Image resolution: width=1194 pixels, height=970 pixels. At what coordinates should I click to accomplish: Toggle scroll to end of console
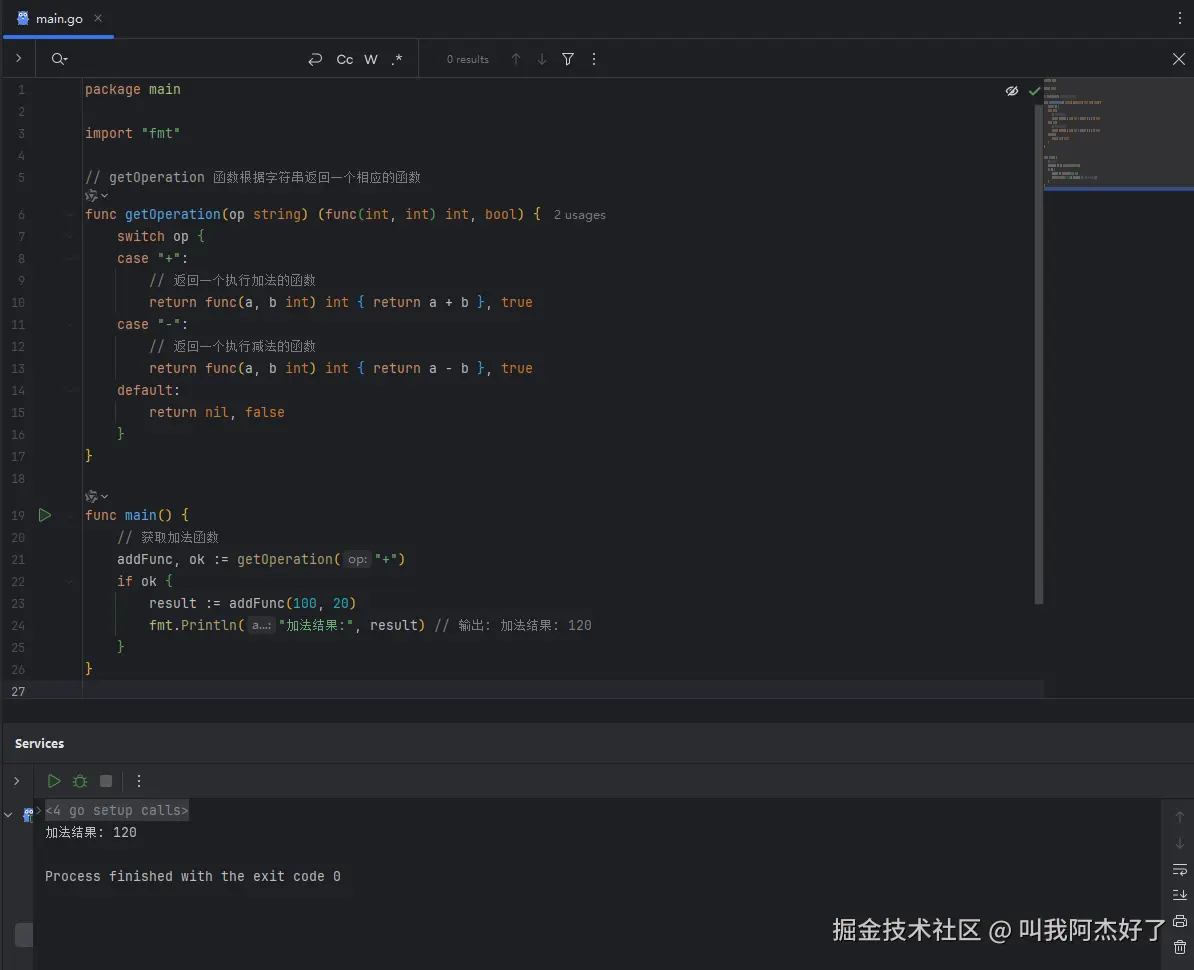[1180, 895]
